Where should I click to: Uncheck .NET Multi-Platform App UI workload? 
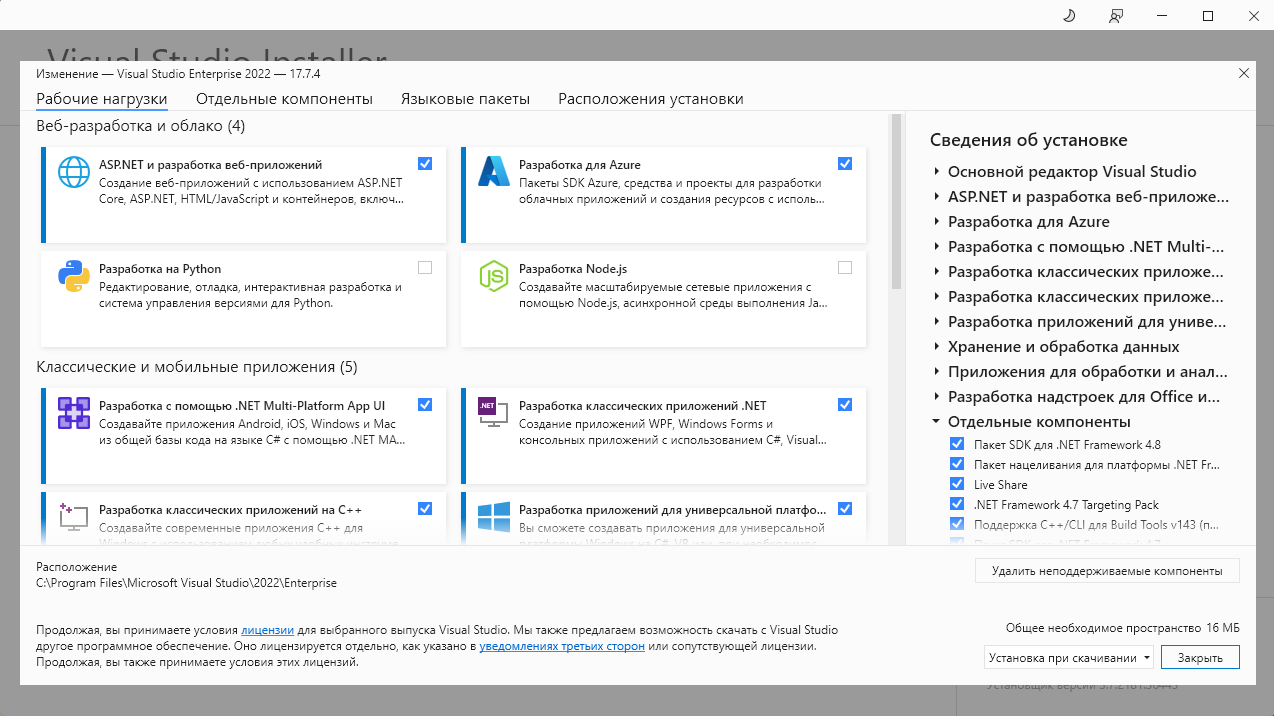(x=425, y=404)
